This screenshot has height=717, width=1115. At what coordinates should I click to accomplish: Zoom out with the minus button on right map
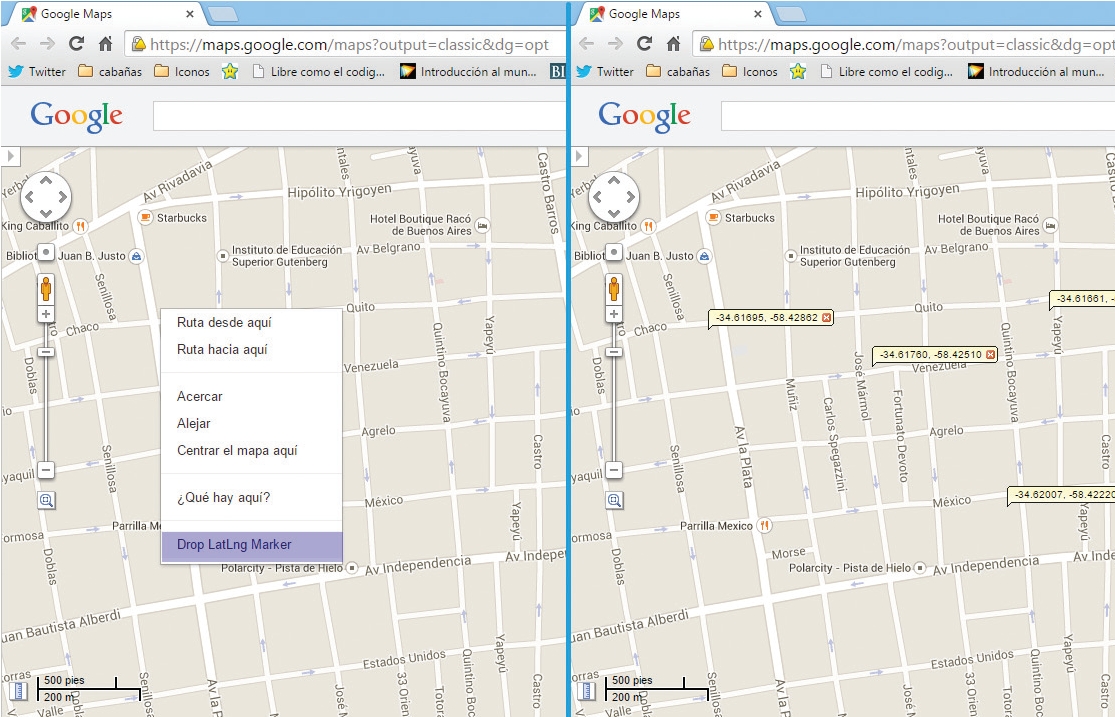point(614,470)
